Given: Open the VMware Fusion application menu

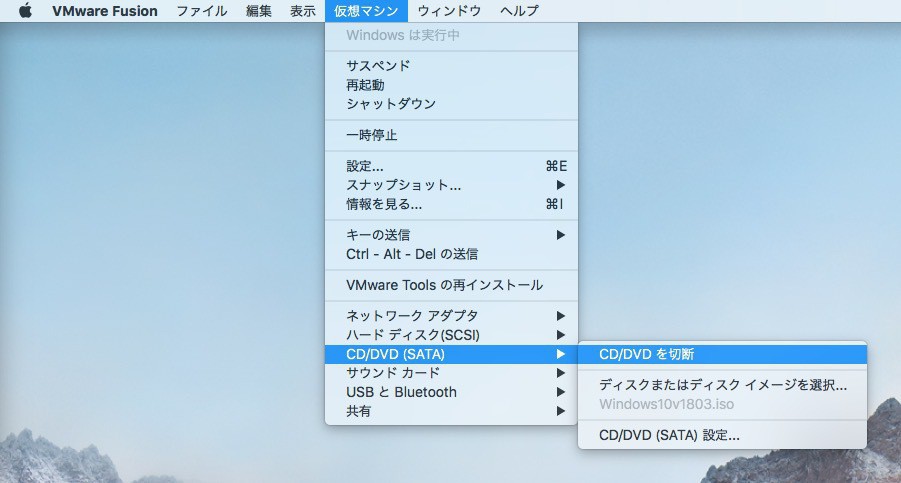Looking at the screenshot, I should 105,11.
